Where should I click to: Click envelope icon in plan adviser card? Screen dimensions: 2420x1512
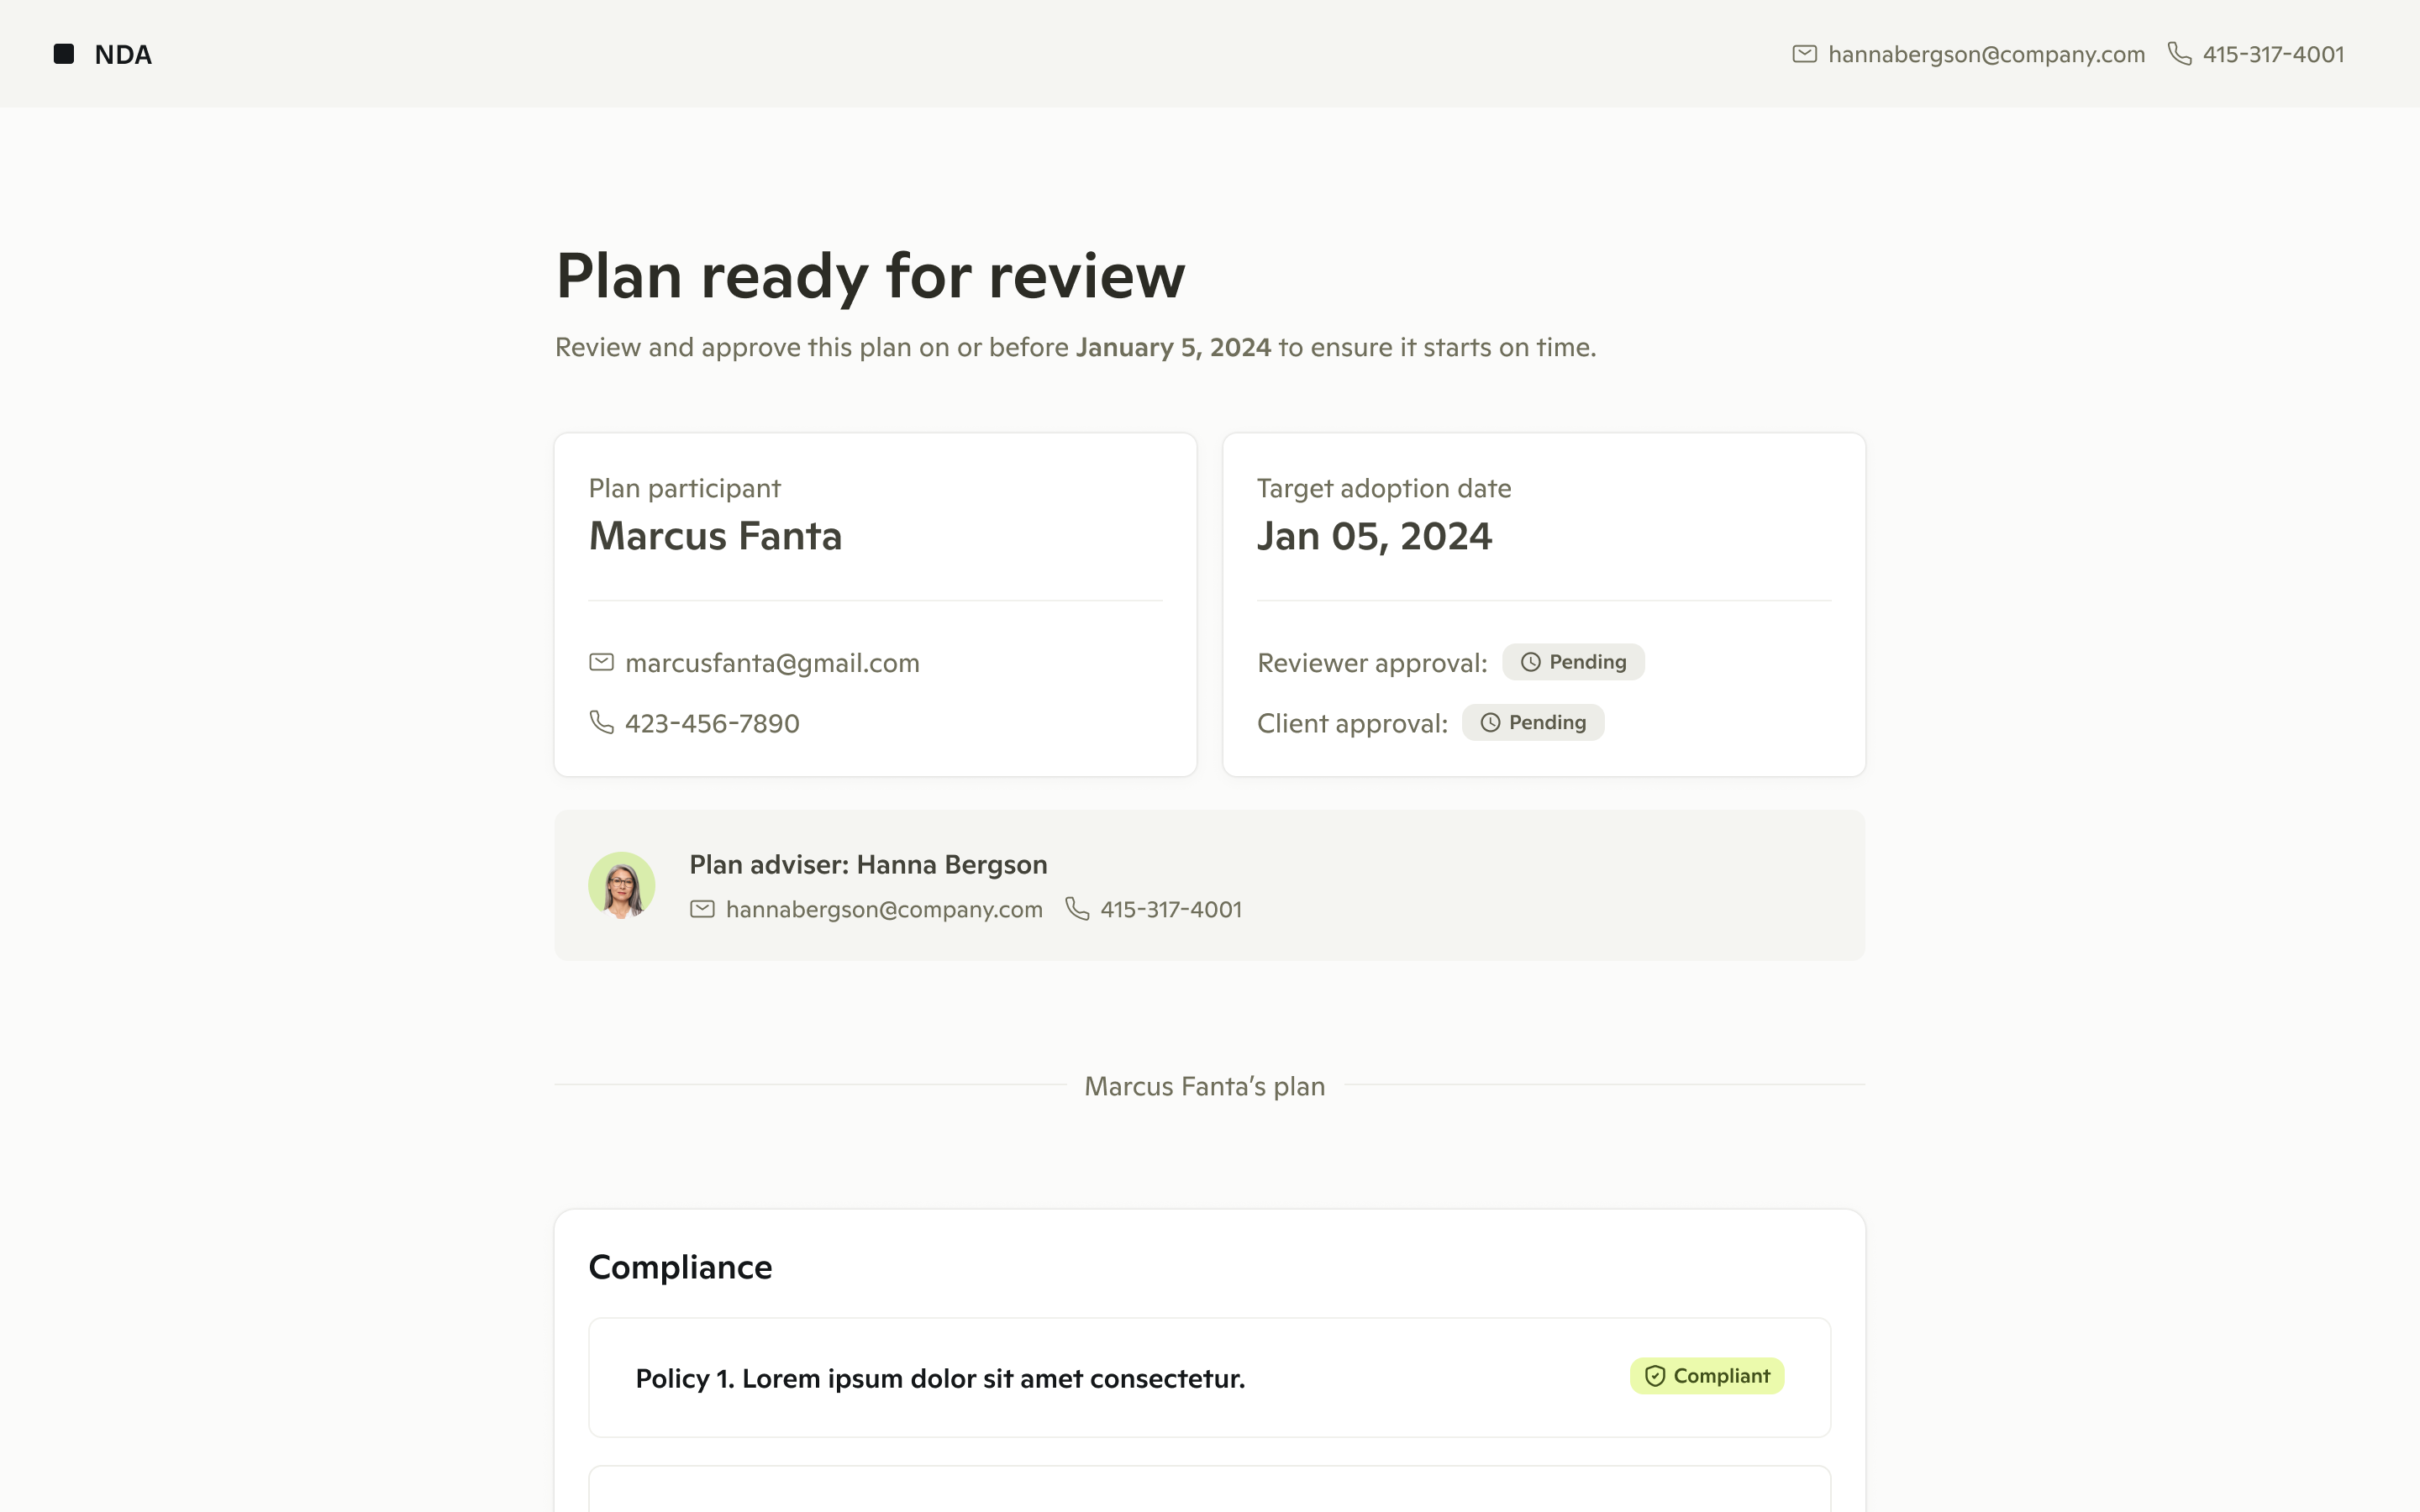click(702, 909)
